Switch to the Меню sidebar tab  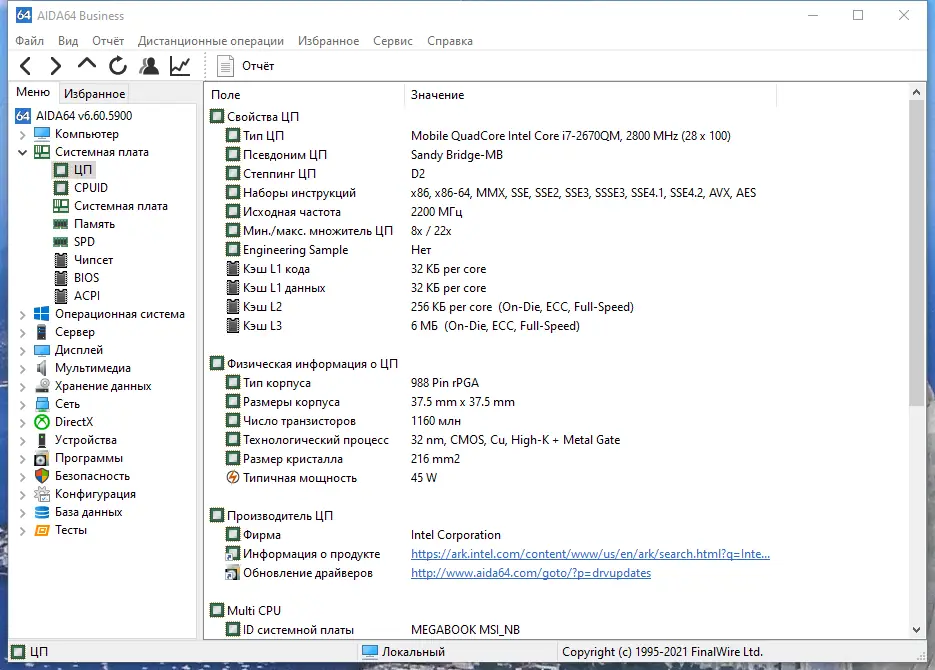[33, 92]
